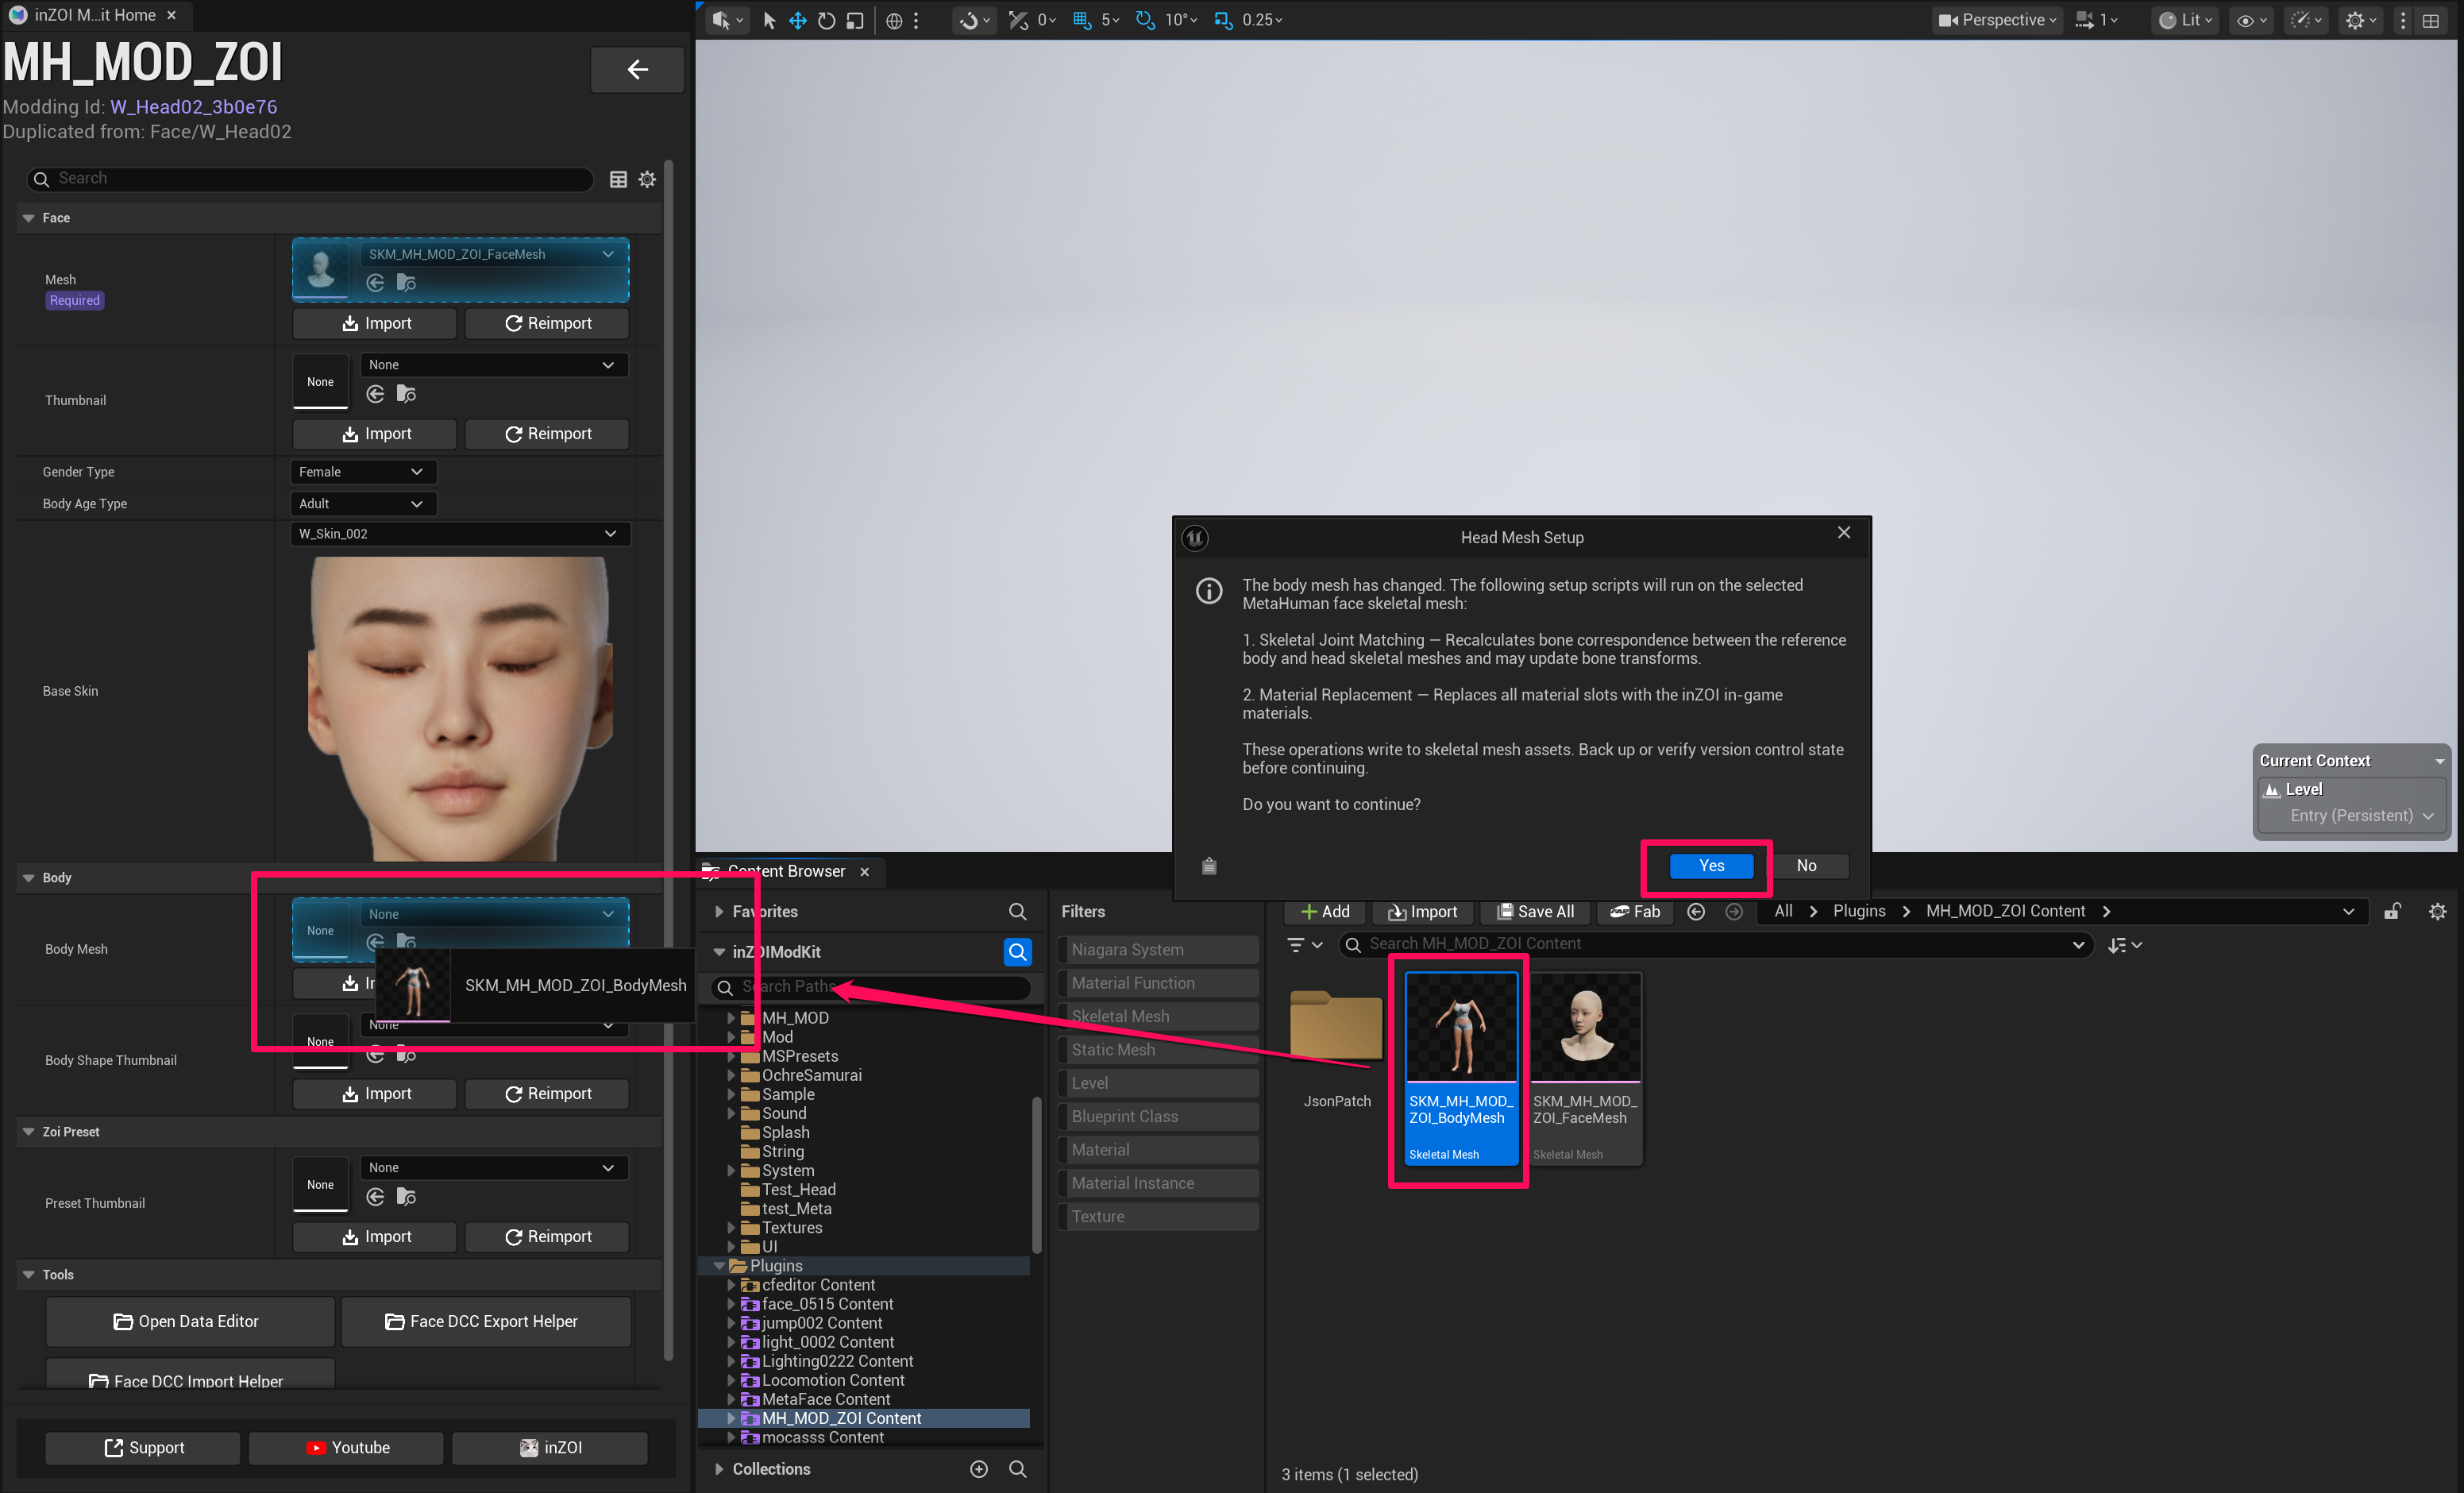This screenshot has height=1493, width=2464.
Task: Confirm the Head Mesh Setup with Yes
Action: [x=1711, y=866]
